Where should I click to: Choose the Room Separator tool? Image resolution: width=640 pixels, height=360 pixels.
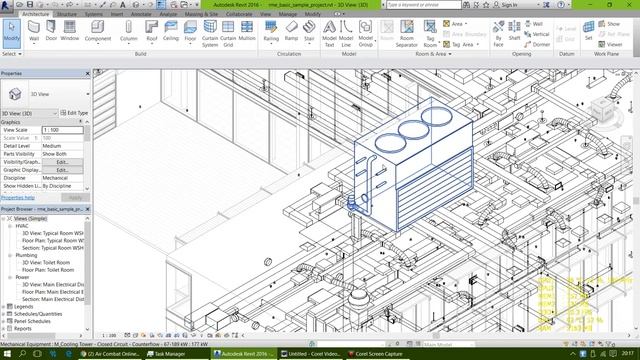pyautogui.click(x=407, y=34)
